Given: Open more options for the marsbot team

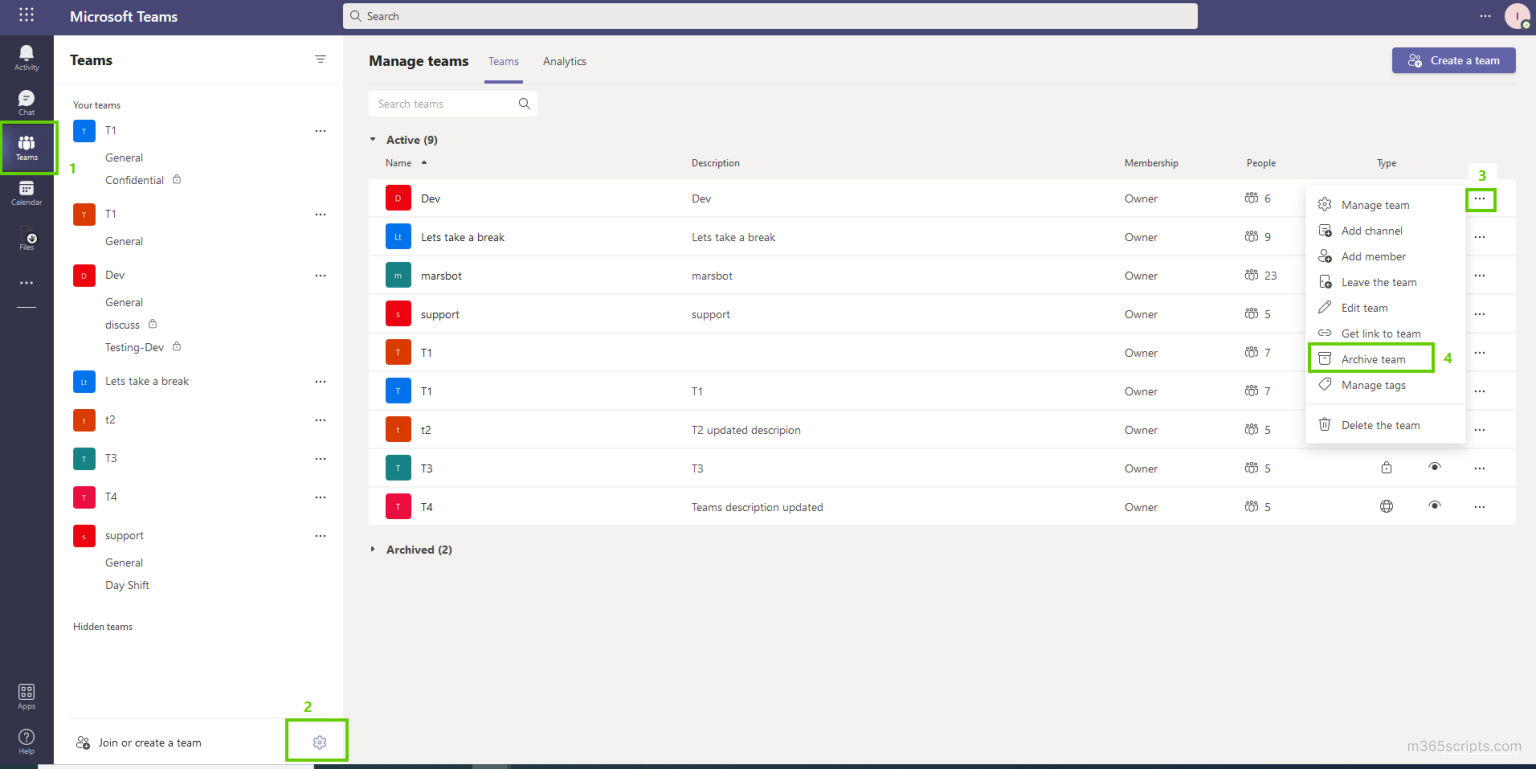Looking at the screenshot, I should point(1479,275).
